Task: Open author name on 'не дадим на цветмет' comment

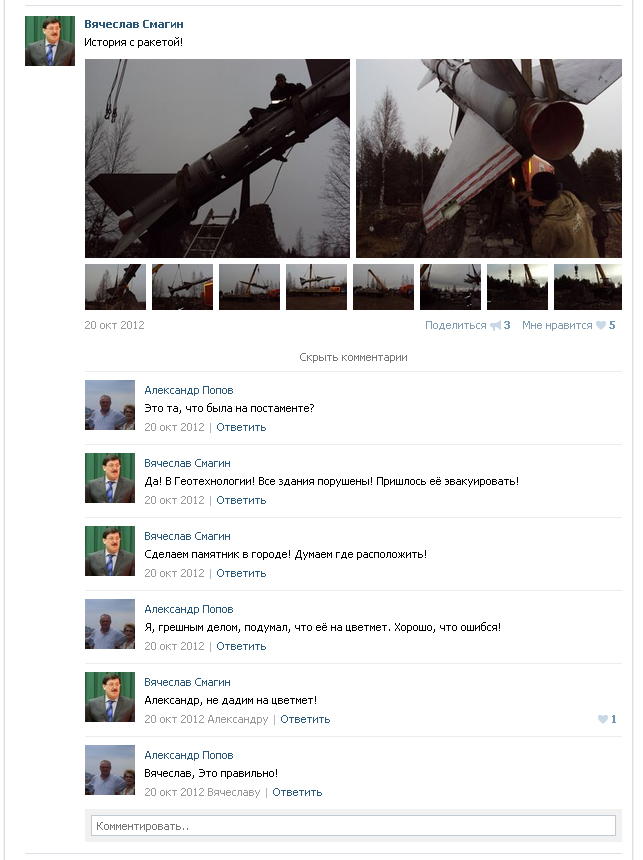Action: (x=187, y=682)
